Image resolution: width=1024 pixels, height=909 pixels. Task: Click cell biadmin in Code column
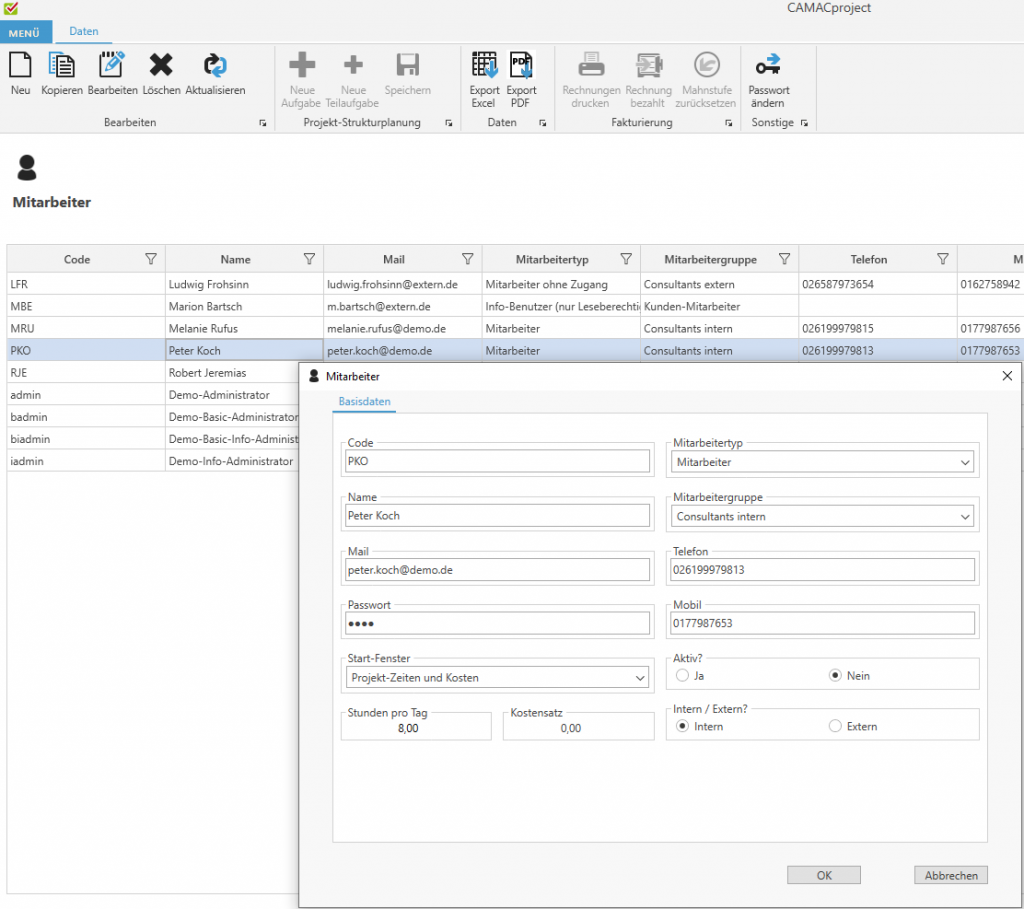86,439
